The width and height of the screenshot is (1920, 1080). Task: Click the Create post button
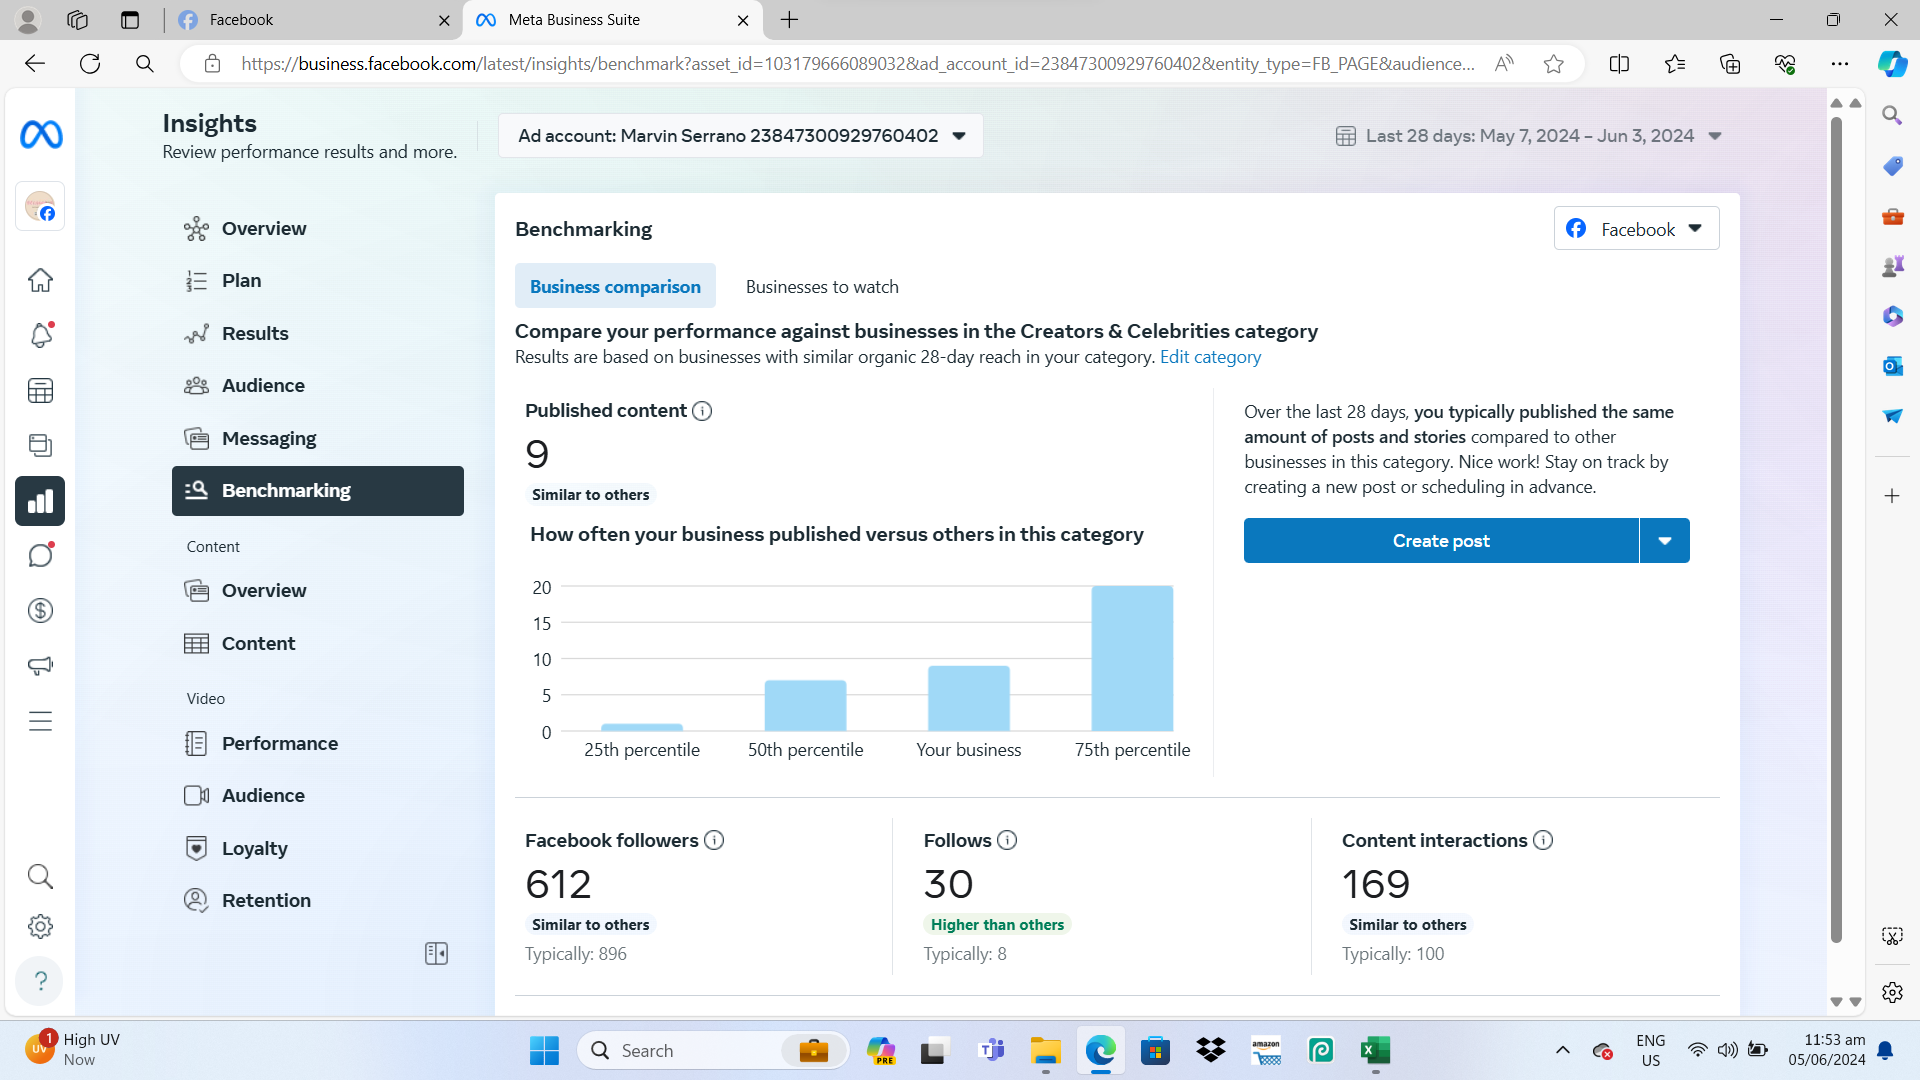[1441, 541]
